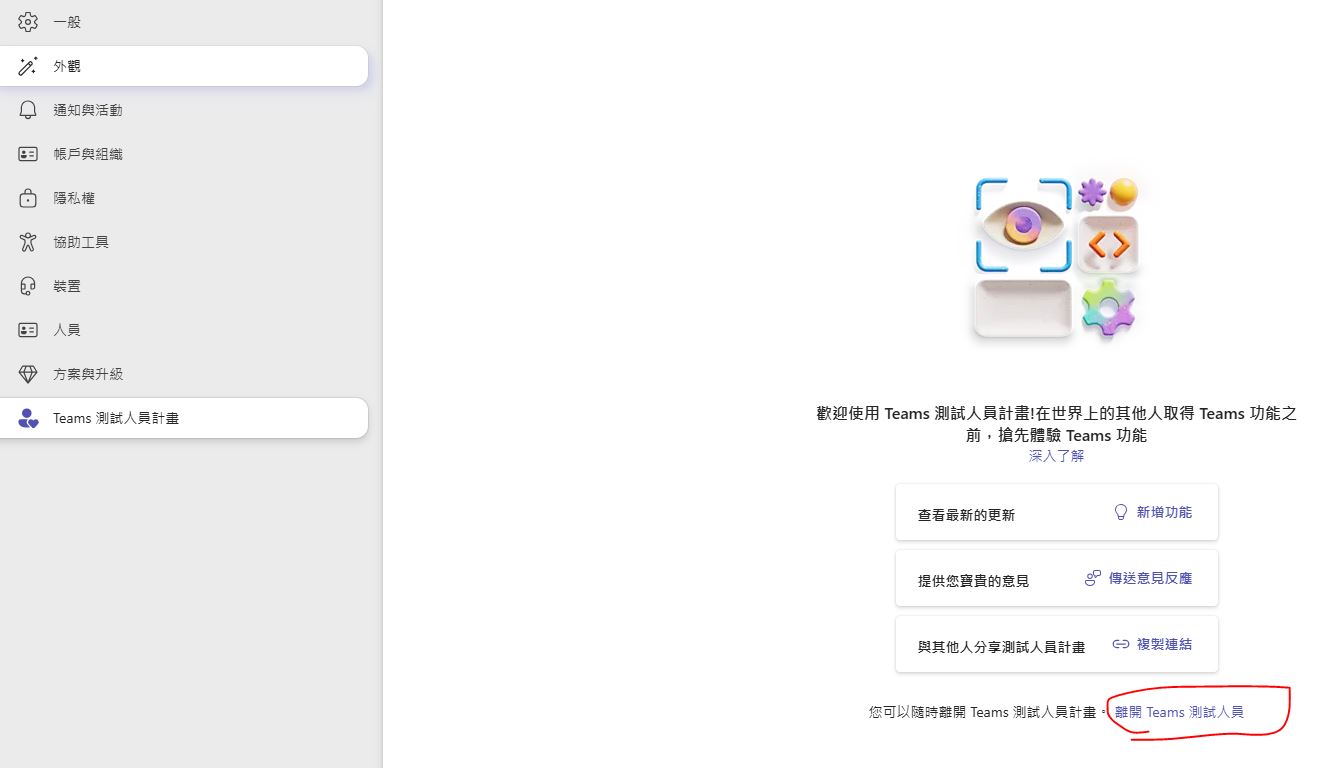This screenshot has width=1344, height=768.
Task: Click the ID card icon beside 帳戶與組織
Action: coord(28,154)
